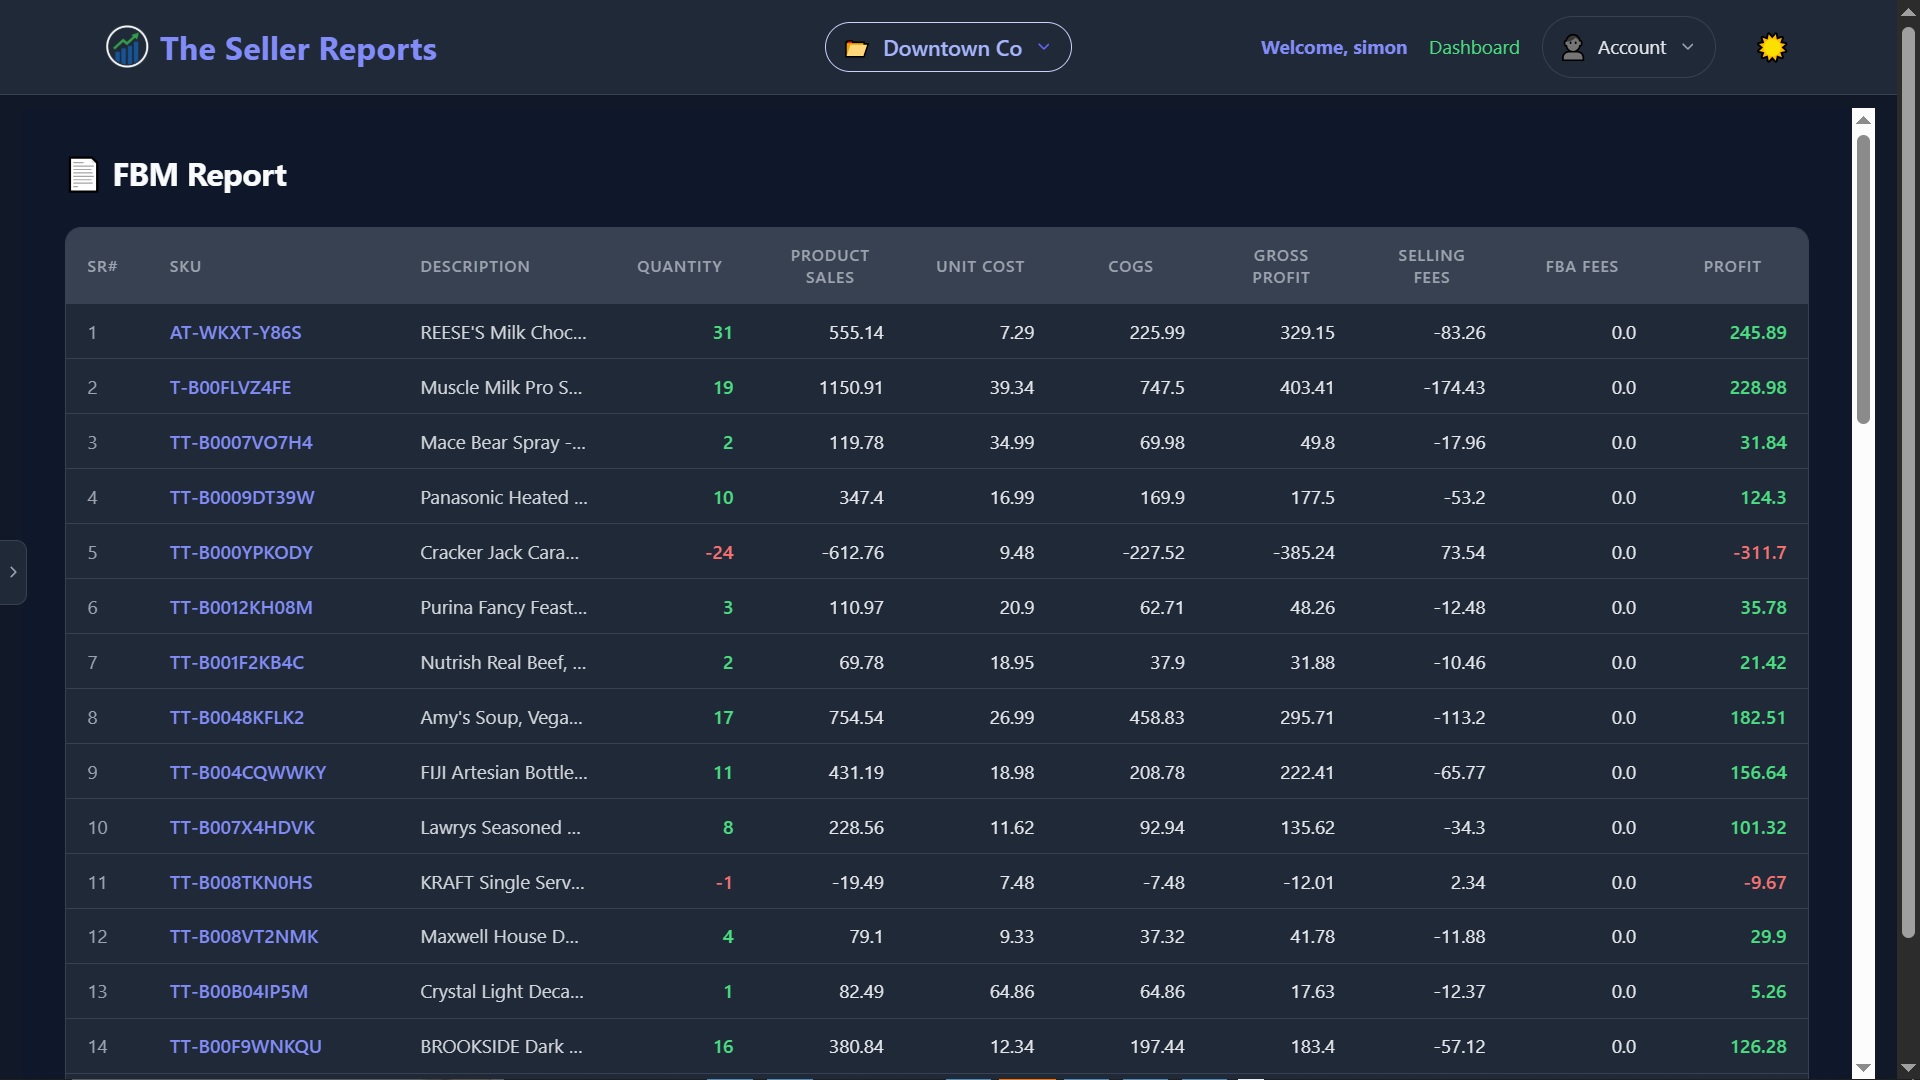The width and height of the screenshot is (1920, 1080).
Task: Open the Downtown Co store dropdown
Action: (x=948, y=47)
